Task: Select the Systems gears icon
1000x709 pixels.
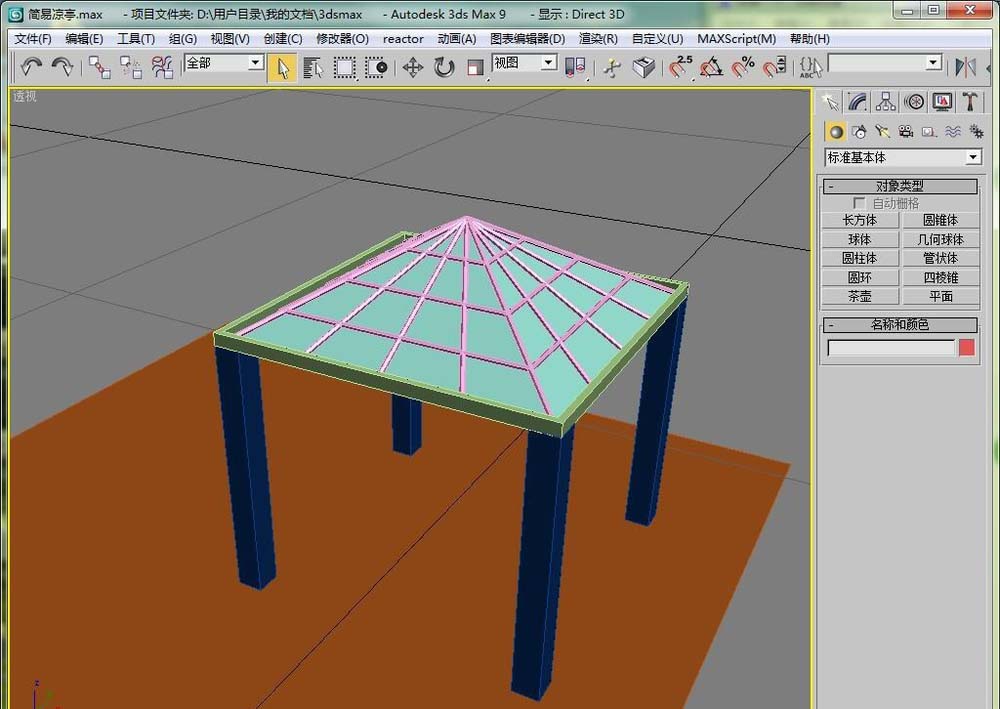Action: tap(976, 132)
